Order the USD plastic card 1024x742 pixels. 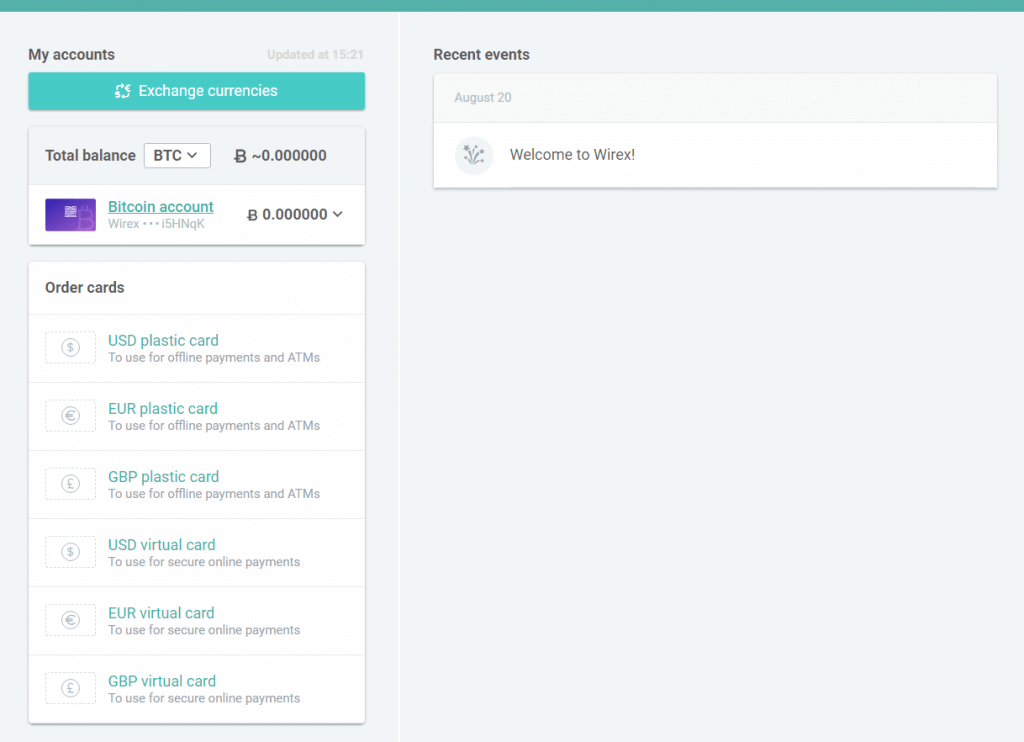tap(163, 340)
